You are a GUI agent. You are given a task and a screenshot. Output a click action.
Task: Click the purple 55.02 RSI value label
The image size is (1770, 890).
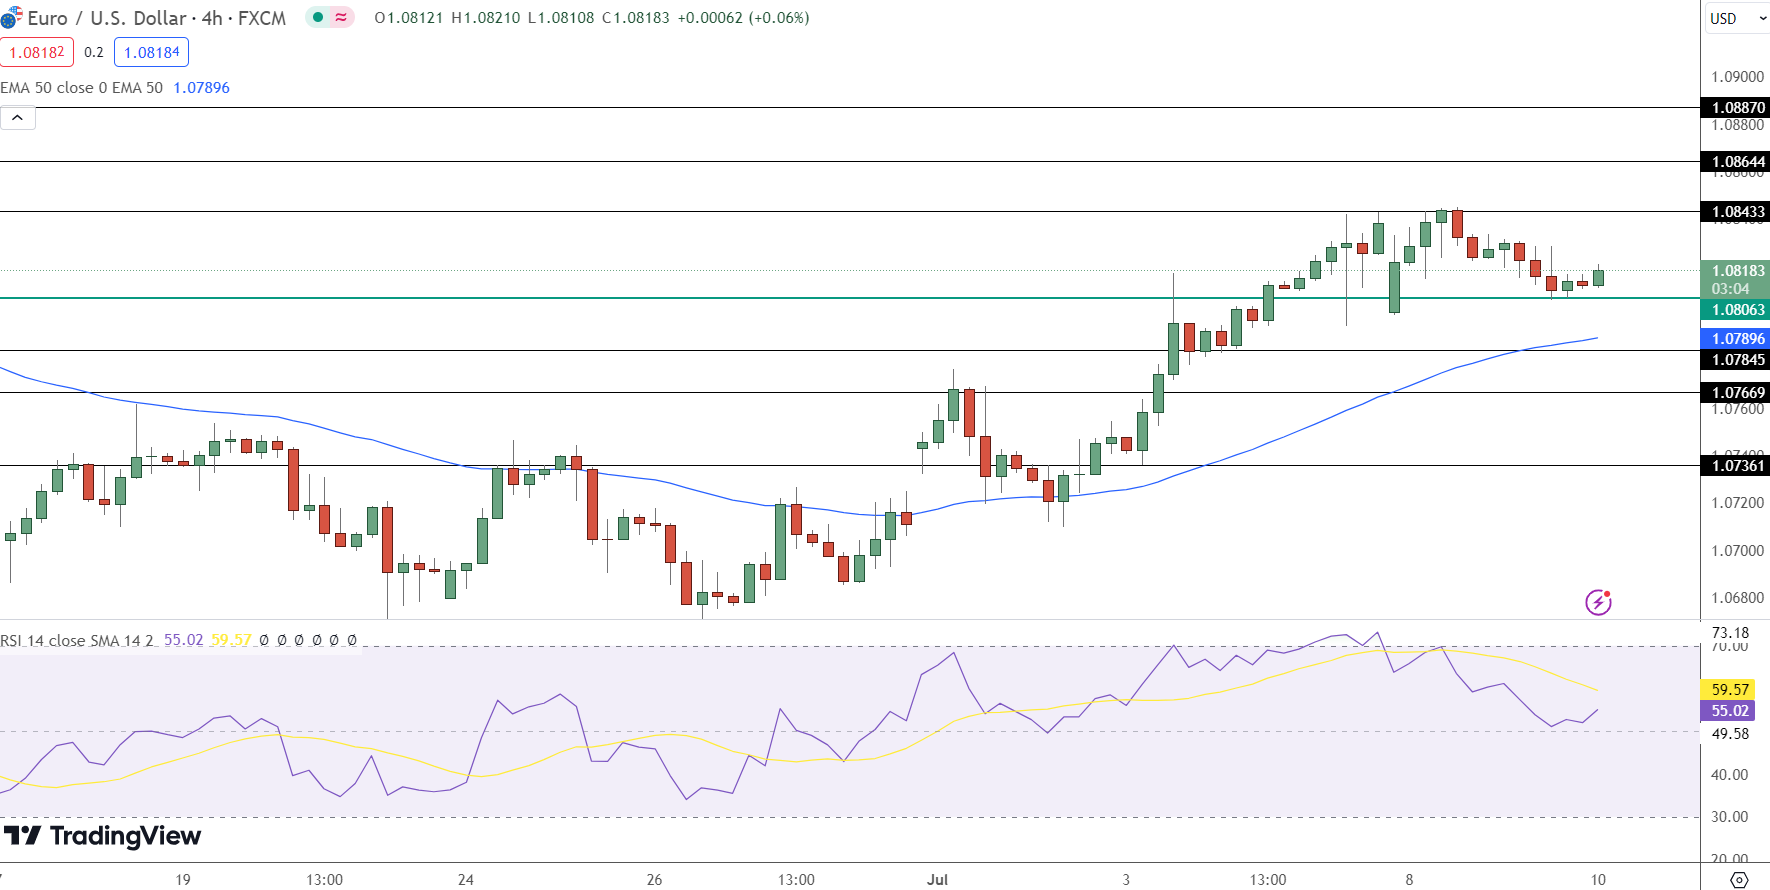tap(1729, 711)
